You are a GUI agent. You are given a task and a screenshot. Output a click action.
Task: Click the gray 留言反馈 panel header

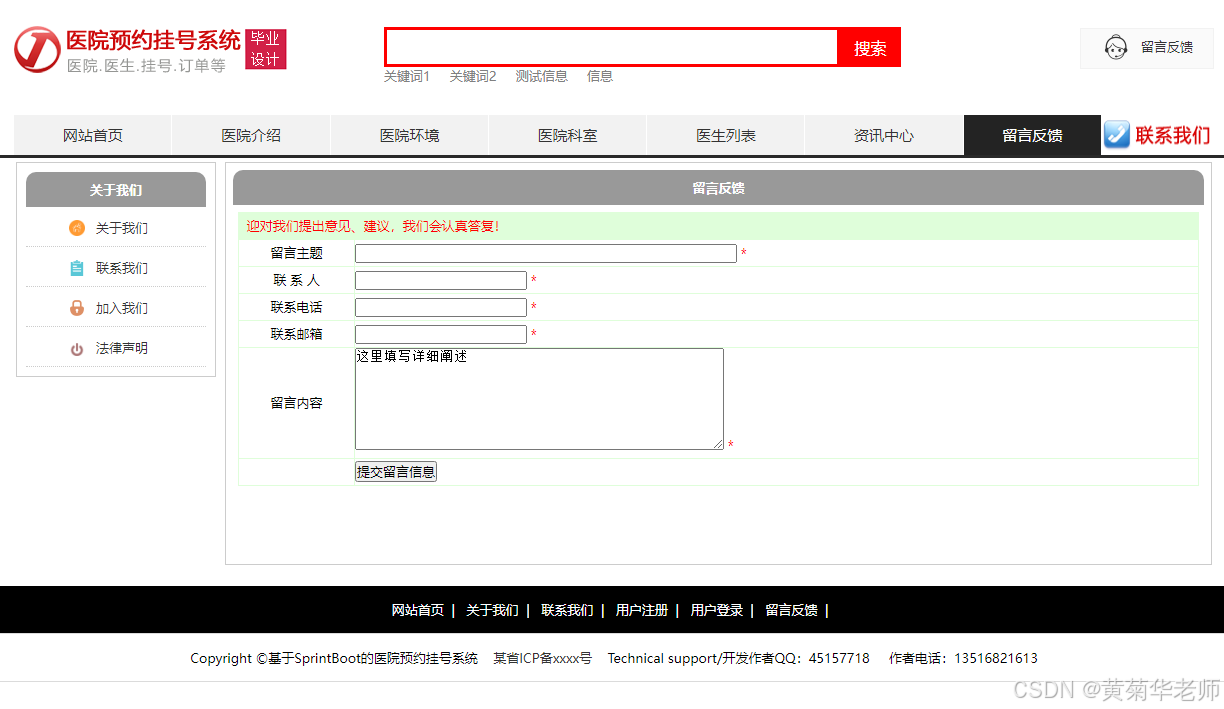(718, 188)
